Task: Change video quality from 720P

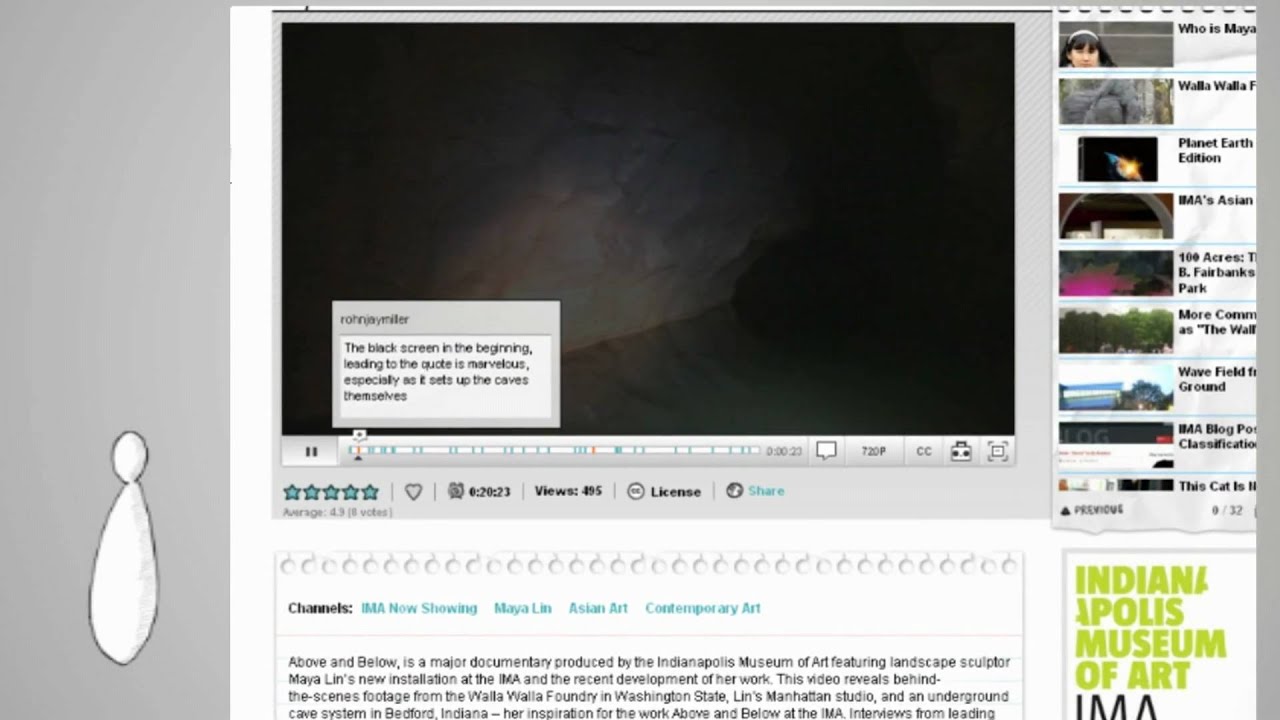Action: (873, 452)
